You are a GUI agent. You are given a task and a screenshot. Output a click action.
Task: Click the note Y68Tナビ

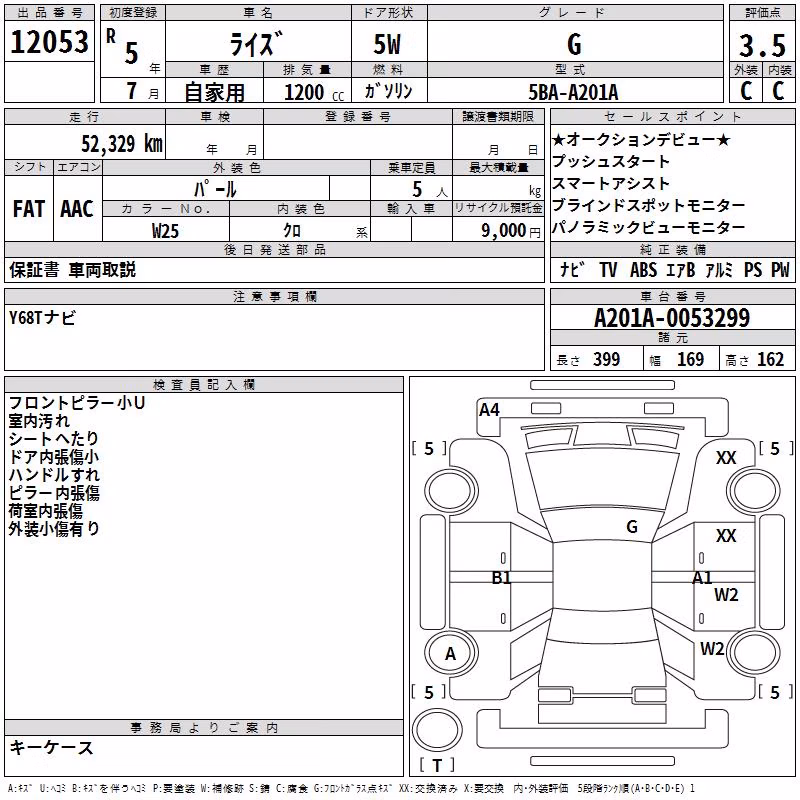(x=42, y=317)
